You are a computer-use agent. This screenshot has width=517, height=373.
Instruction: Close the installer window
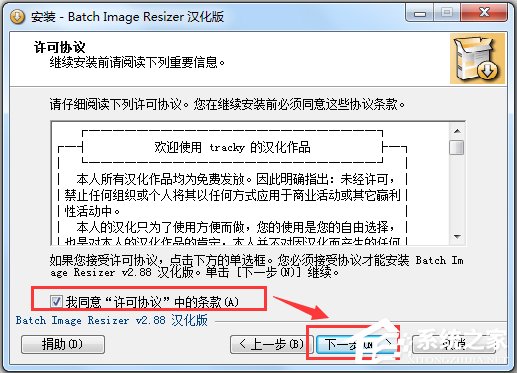[484, 13]
